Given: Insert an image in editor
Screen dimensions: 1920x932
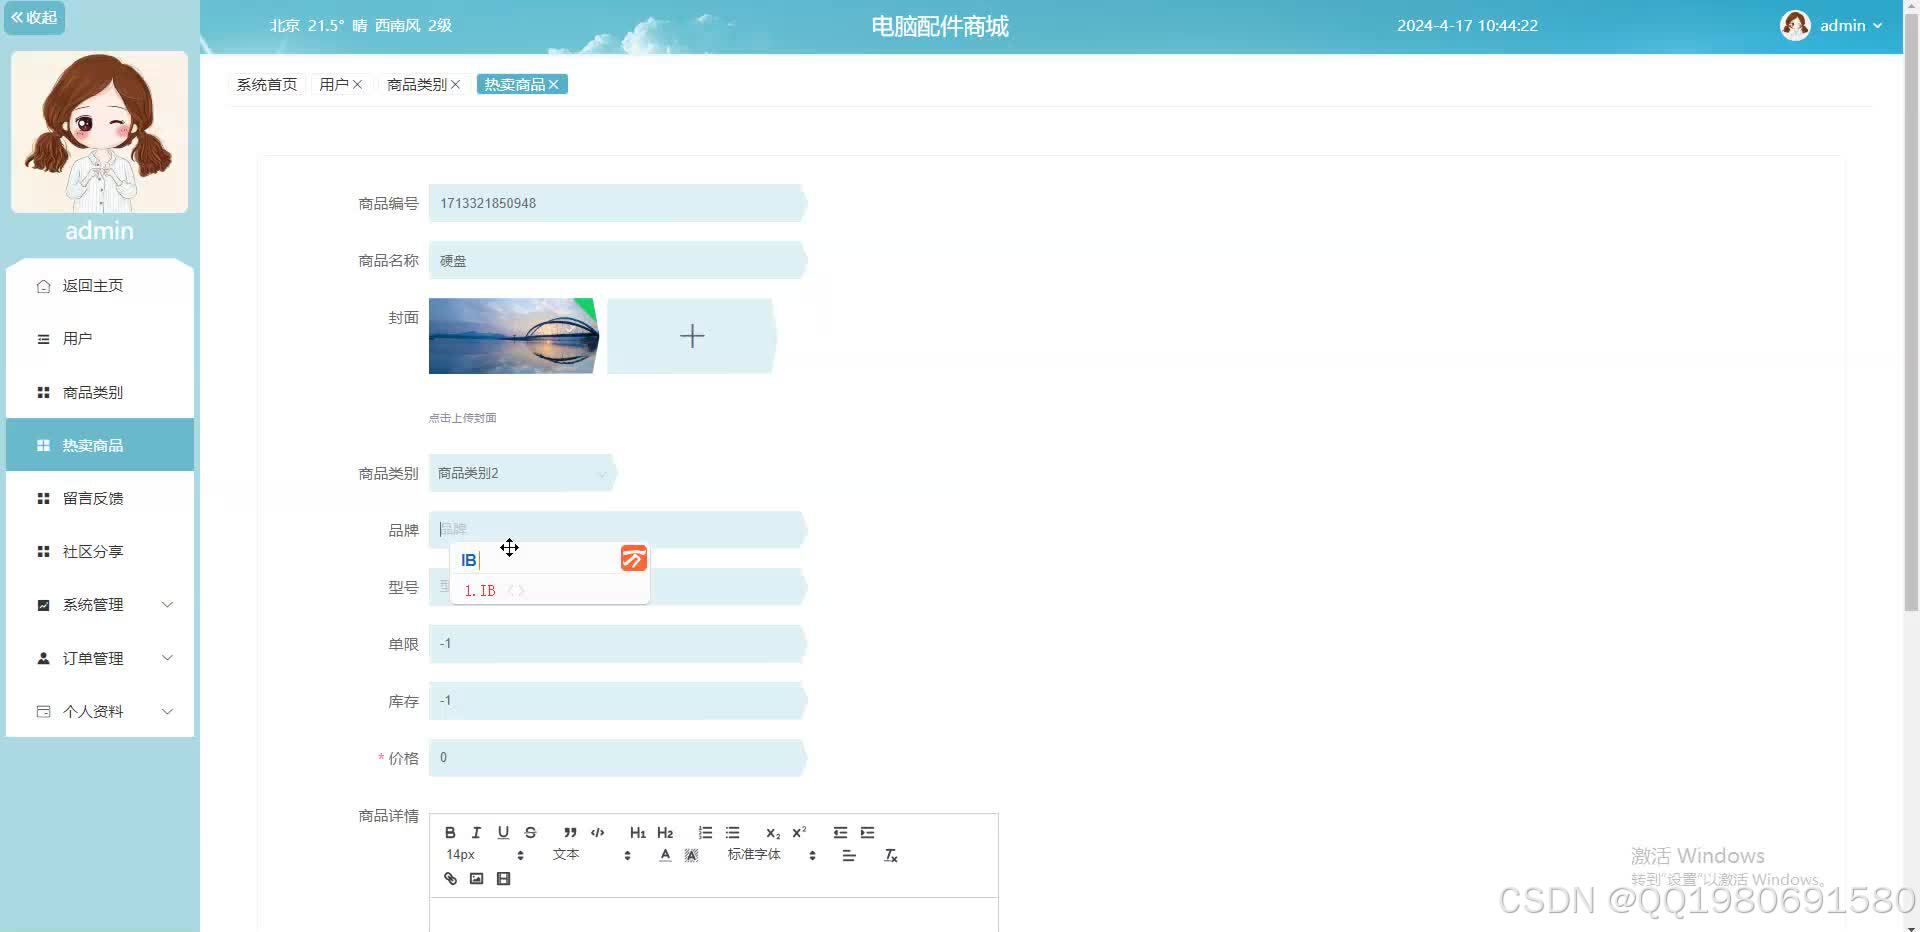Looking at the screenshot, I should [476, 878].
